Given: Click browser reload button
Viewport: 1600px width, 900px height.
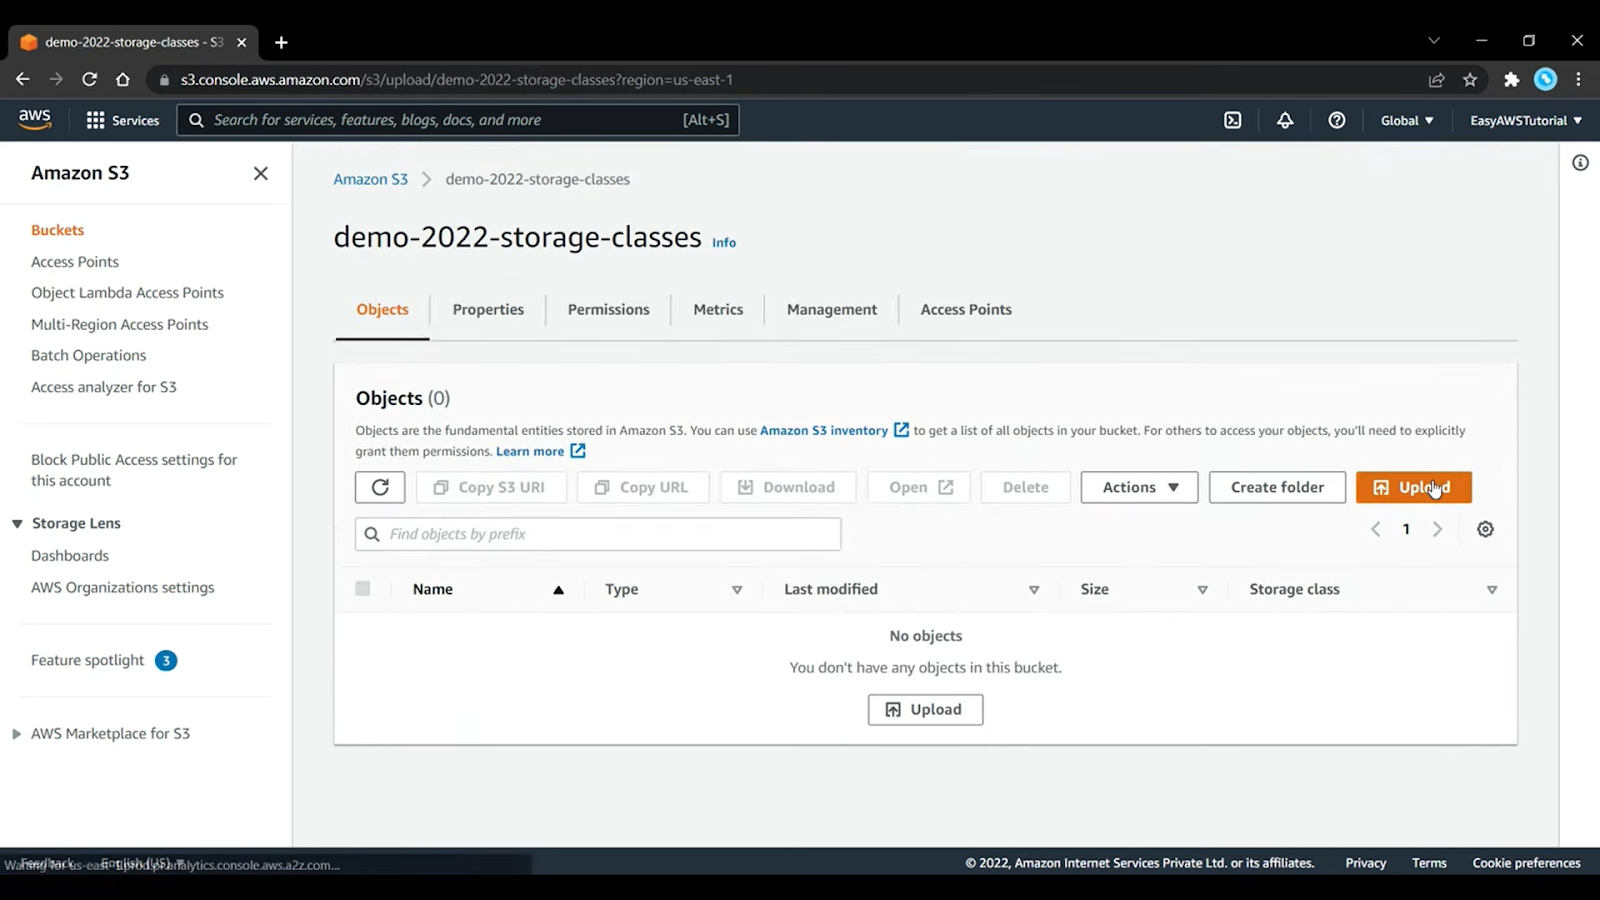Looking at the screenshot, I should pyautogui.click(x=89, y=79).
